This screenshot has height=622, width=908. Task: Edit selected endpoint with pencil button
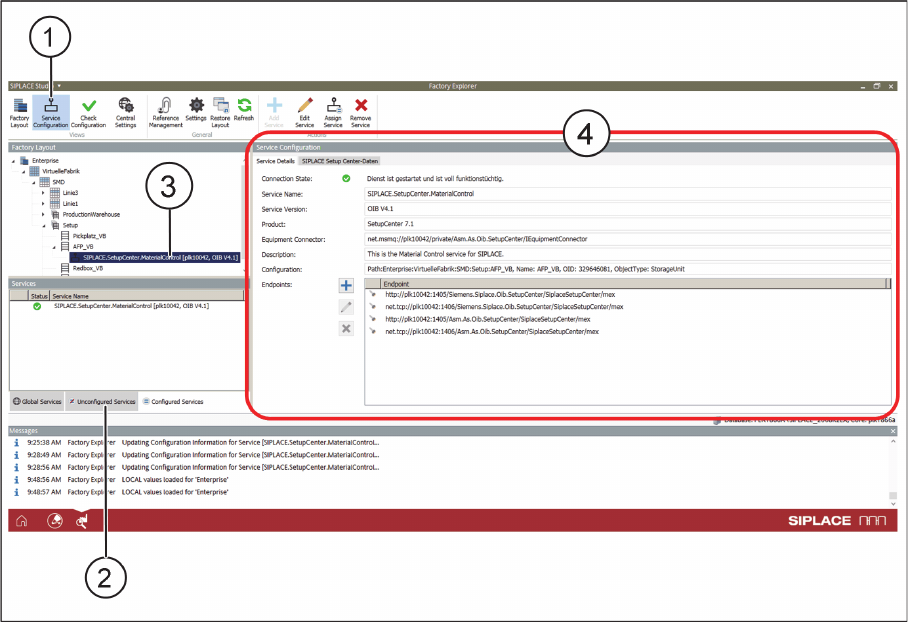point(346,308)
